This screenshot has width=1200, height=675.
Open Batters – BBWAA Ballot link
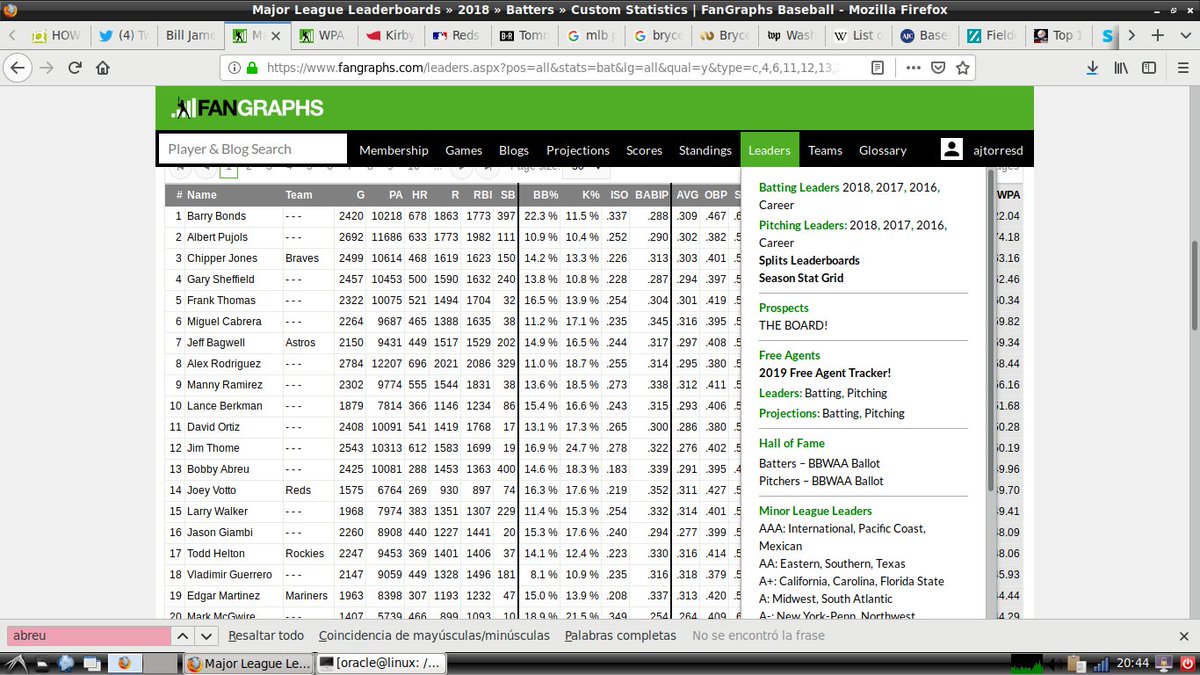point(821,463)
